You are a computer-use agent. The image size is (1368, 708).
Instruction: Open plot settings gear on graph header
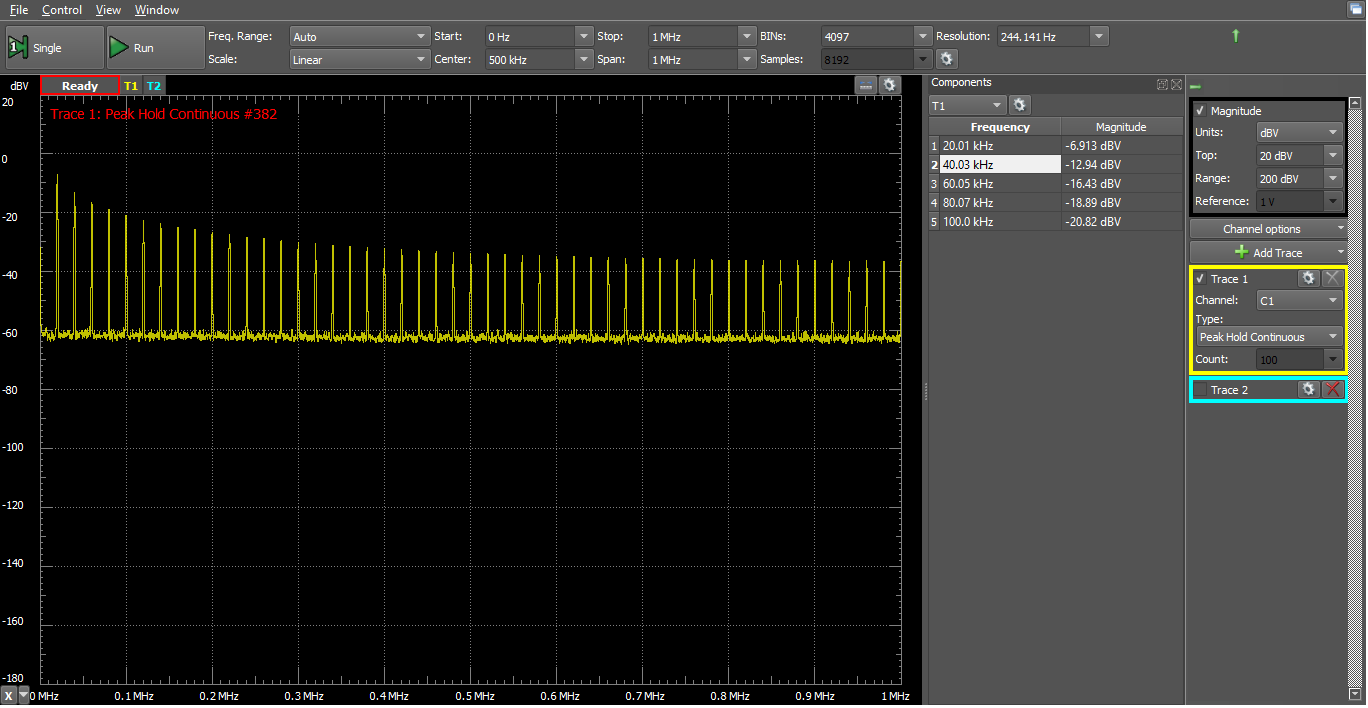(x=889, y=85)
